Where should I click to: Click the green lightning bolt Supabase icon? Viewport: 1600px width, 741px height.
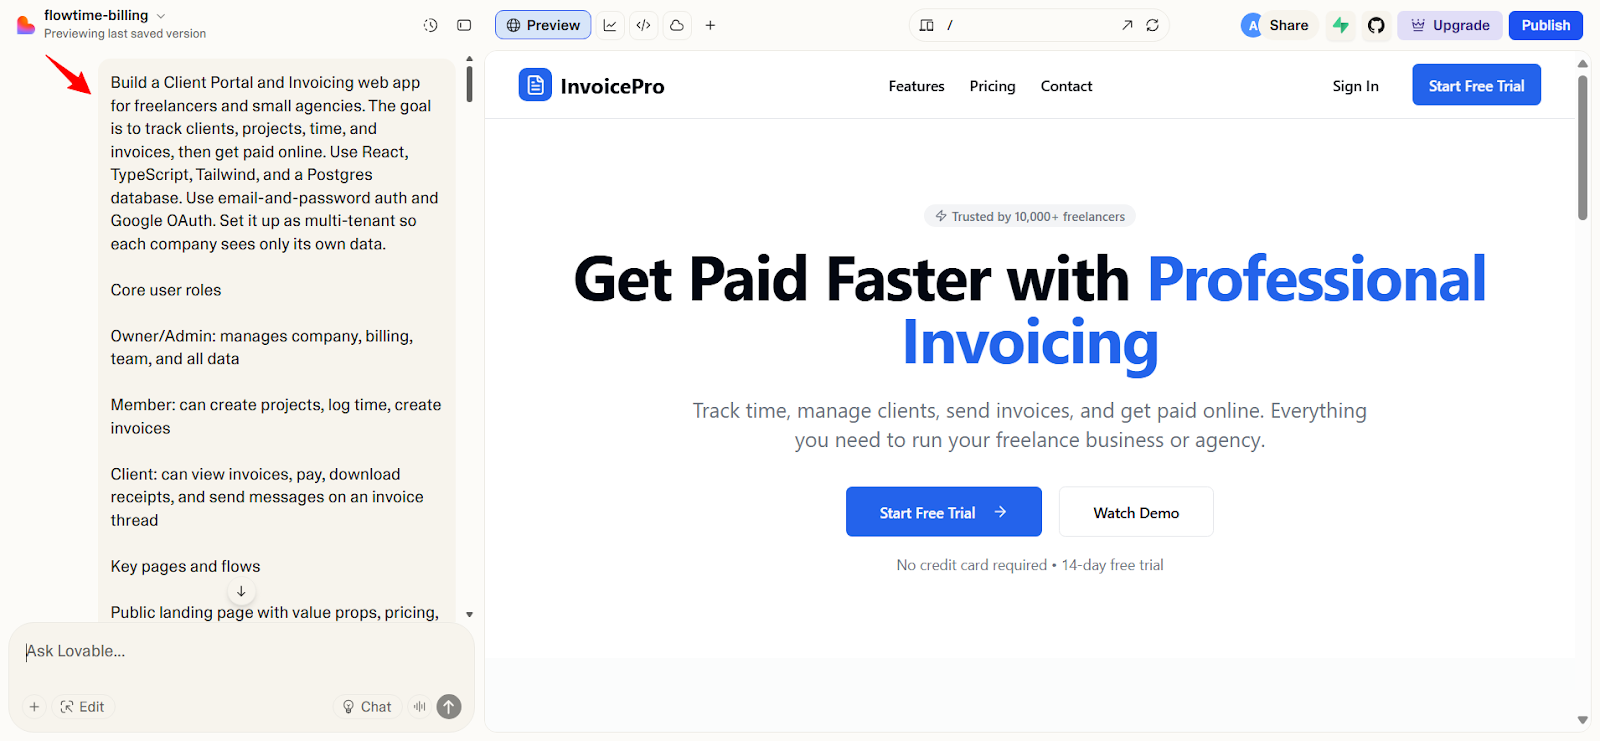(1341, 25)
